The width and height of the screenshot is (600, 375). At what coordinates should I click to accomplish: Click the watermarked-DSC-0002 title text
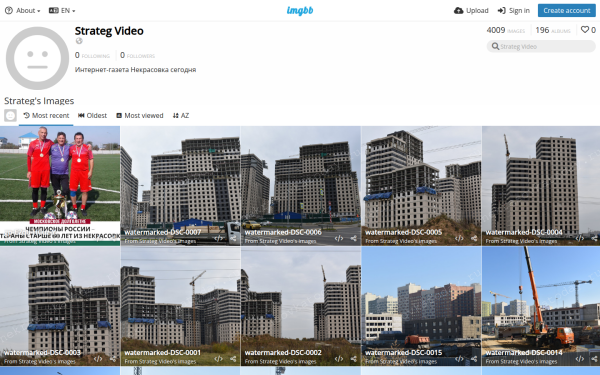pyautogui.click(x=283, y=353)
